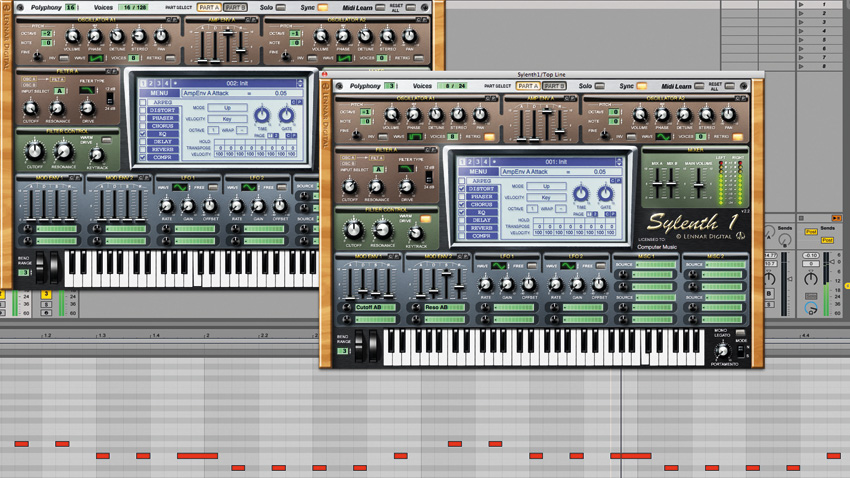Click Filter A Drive knob in front window
850x478 pixels.
406,186
